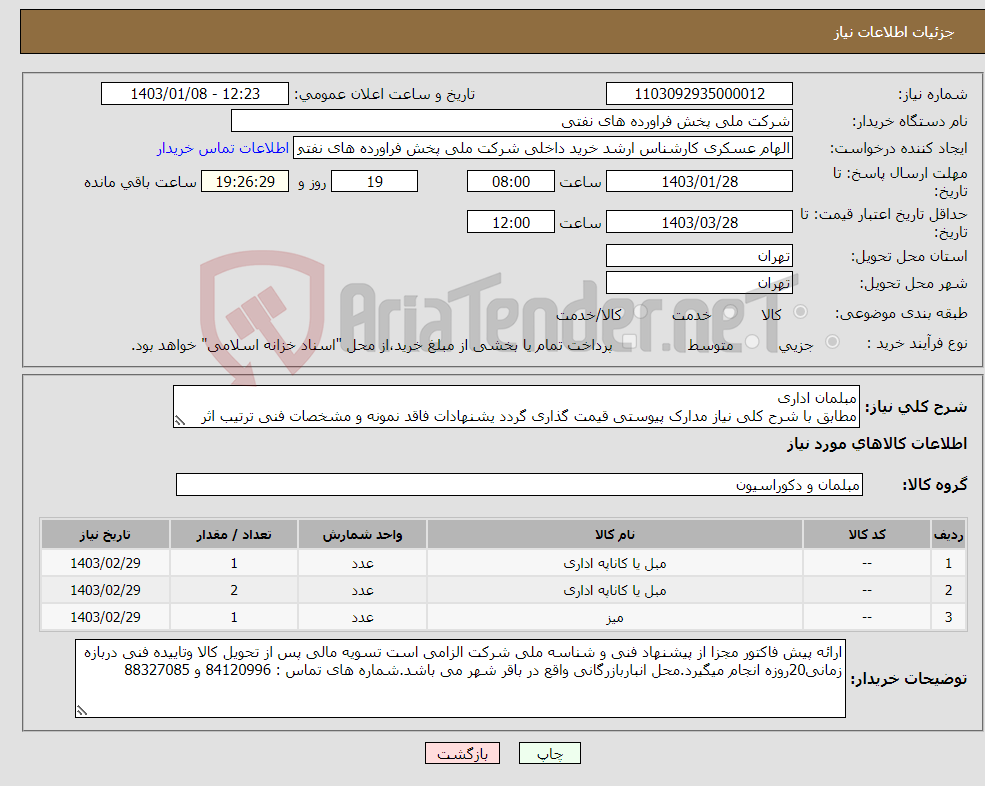Click the جزئیات اطلاعات نیاز header title

tap(894, 32)
